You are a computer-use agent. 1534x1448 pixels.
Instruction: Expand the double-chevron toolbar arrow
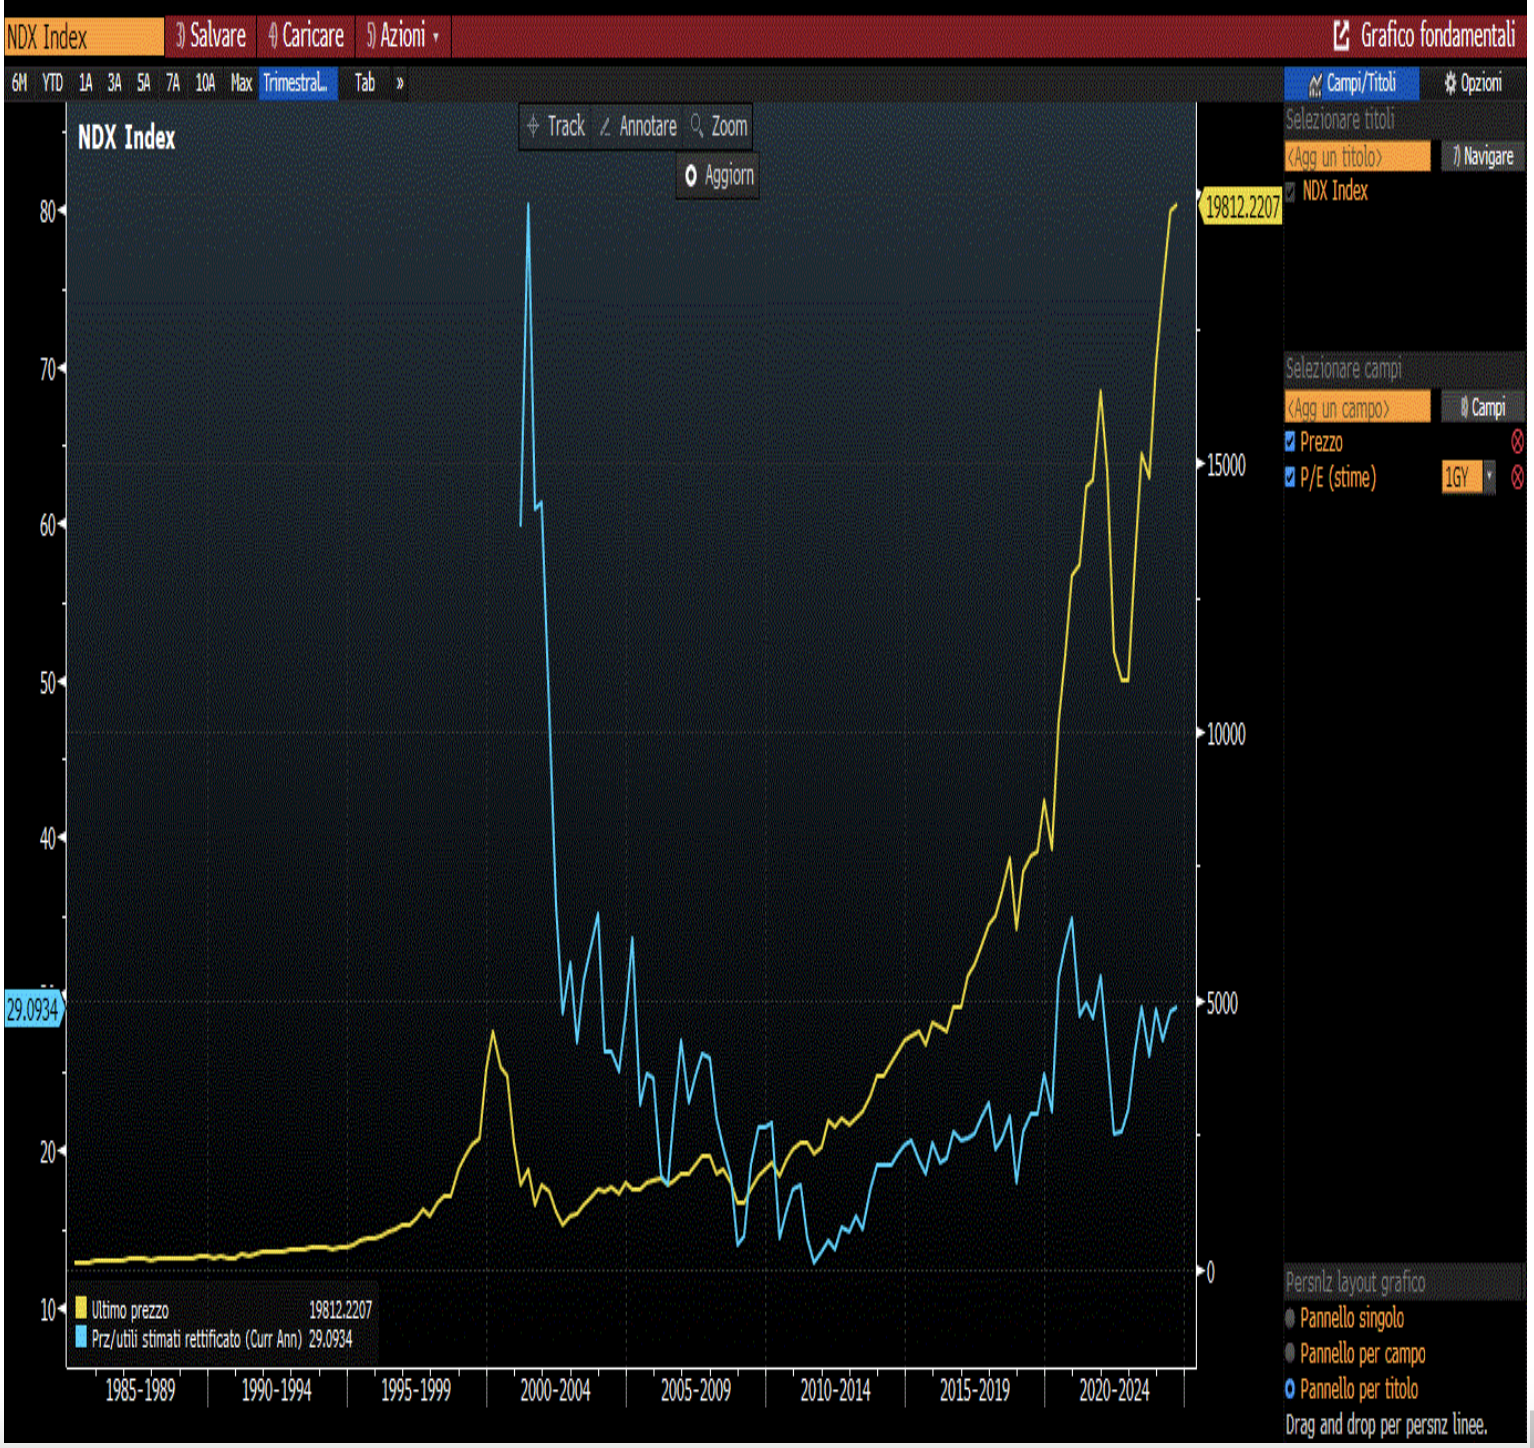[x=400, y=83]
